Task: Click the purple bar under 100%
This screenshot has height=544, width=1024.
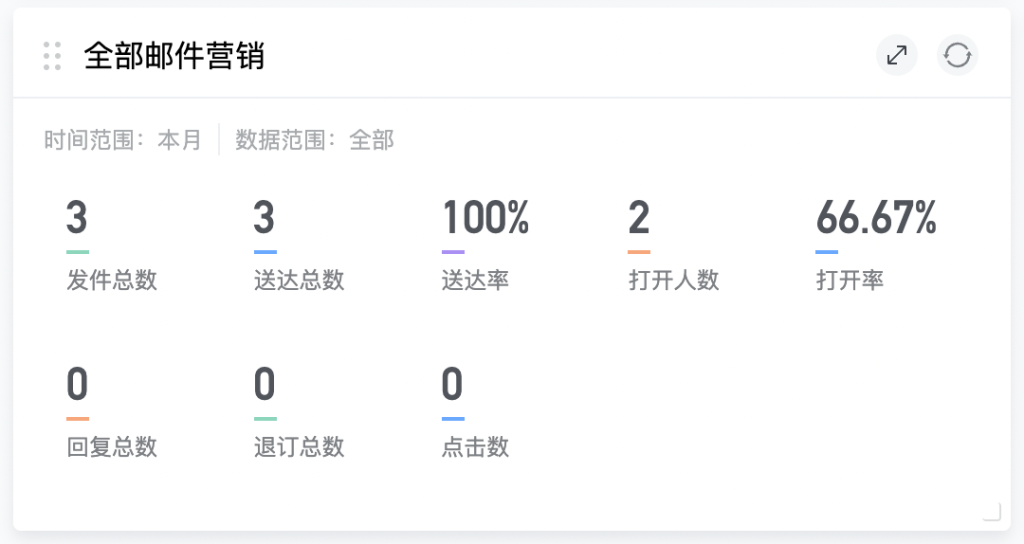Action: point(453,252)
